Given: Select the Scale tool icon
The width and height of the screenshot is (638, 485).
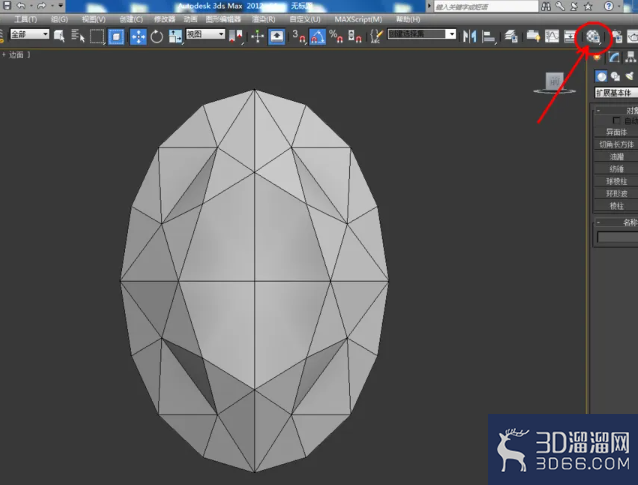Looking at the screenshot, I should [x=175, y=37].
